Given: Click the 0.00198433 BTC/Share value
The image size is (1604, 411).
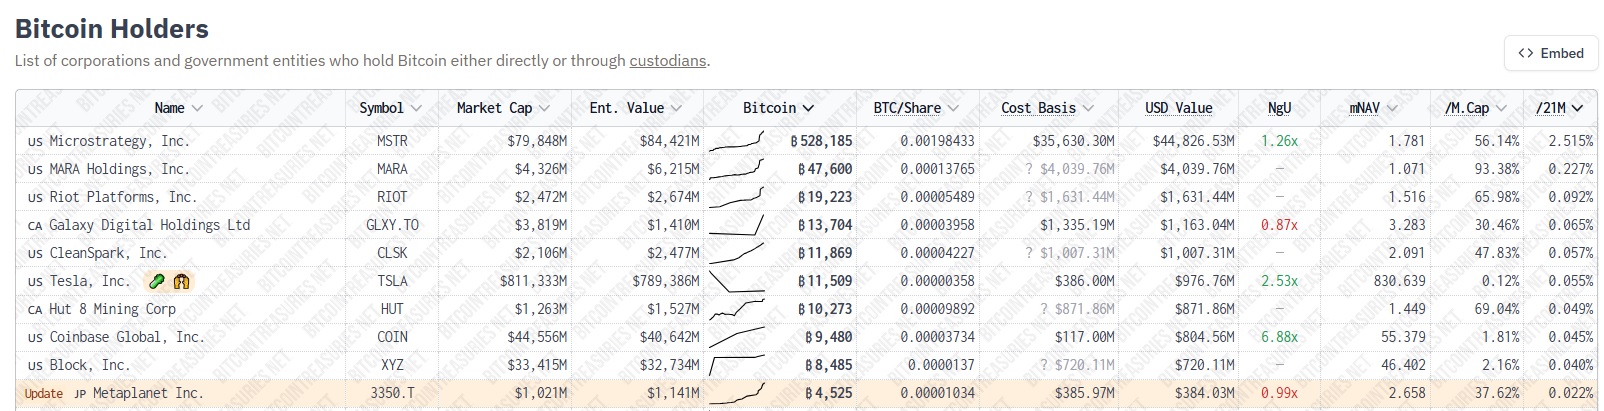Looking at the screenshot, I should pyautogui.click(x=937, y=141).
